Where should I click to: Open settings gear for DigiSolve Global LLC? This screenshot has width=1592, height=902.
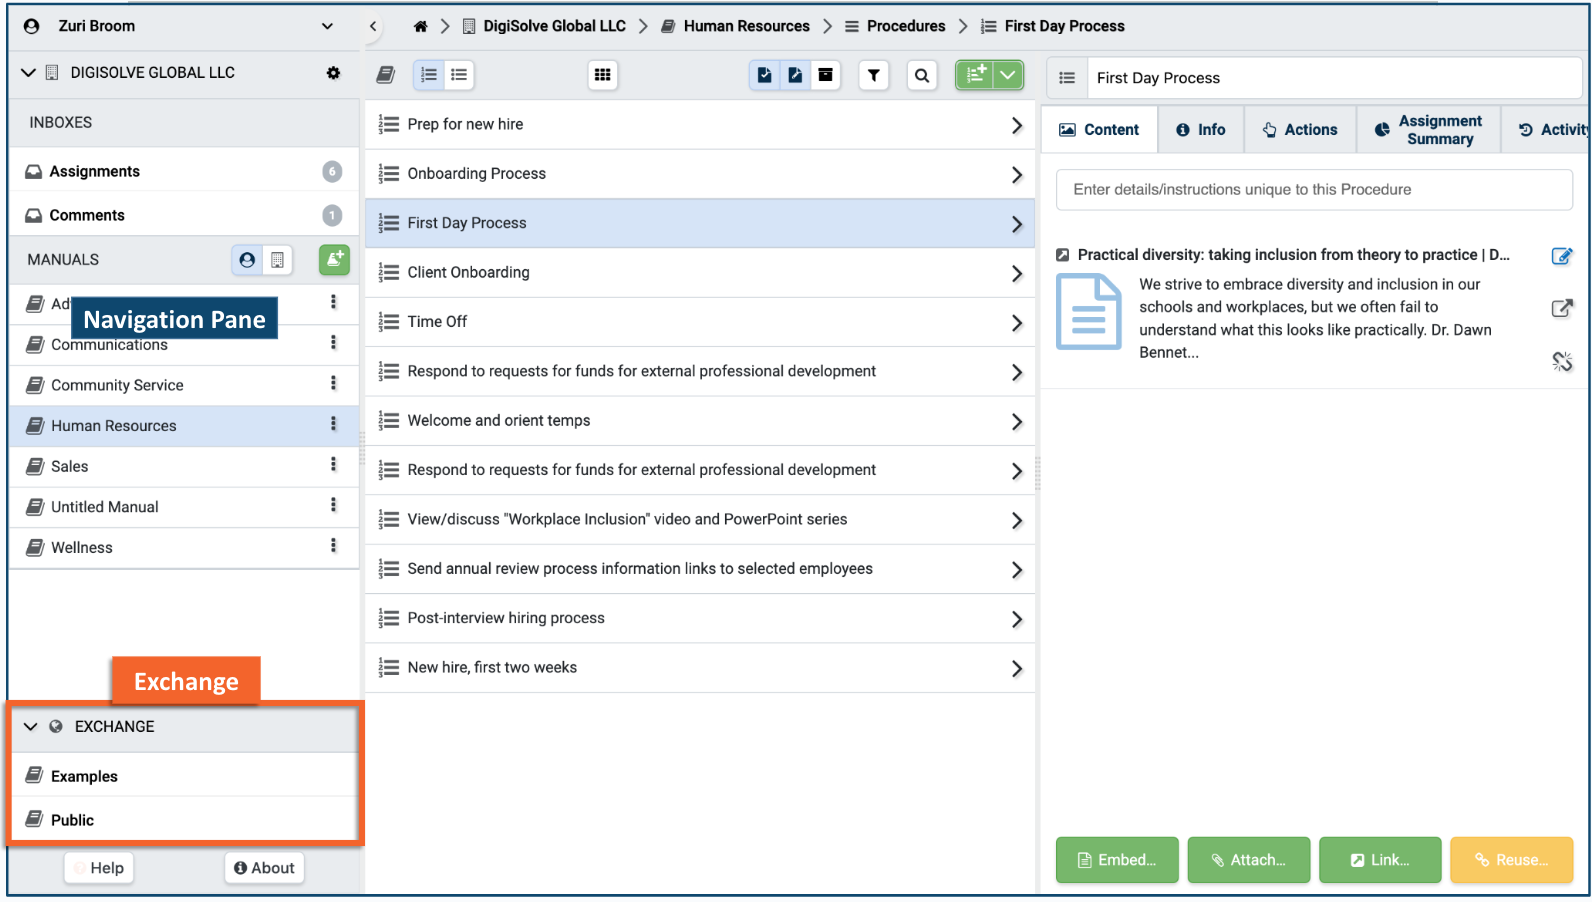(x=333, y=73)
